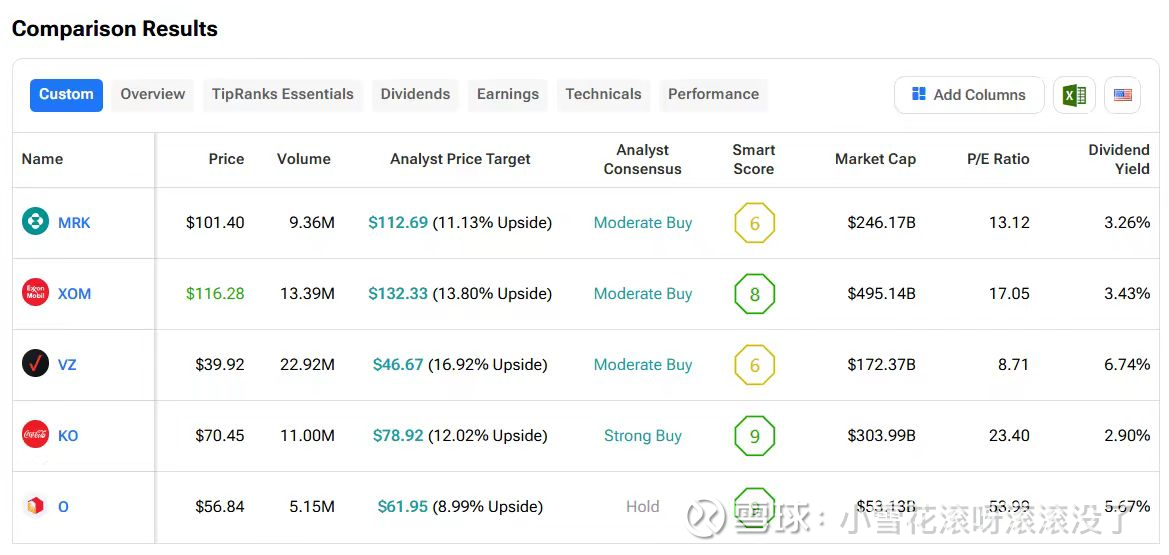Click the Realty Income O logo
Screen dimensions: 1169x555
click(35, 506)
